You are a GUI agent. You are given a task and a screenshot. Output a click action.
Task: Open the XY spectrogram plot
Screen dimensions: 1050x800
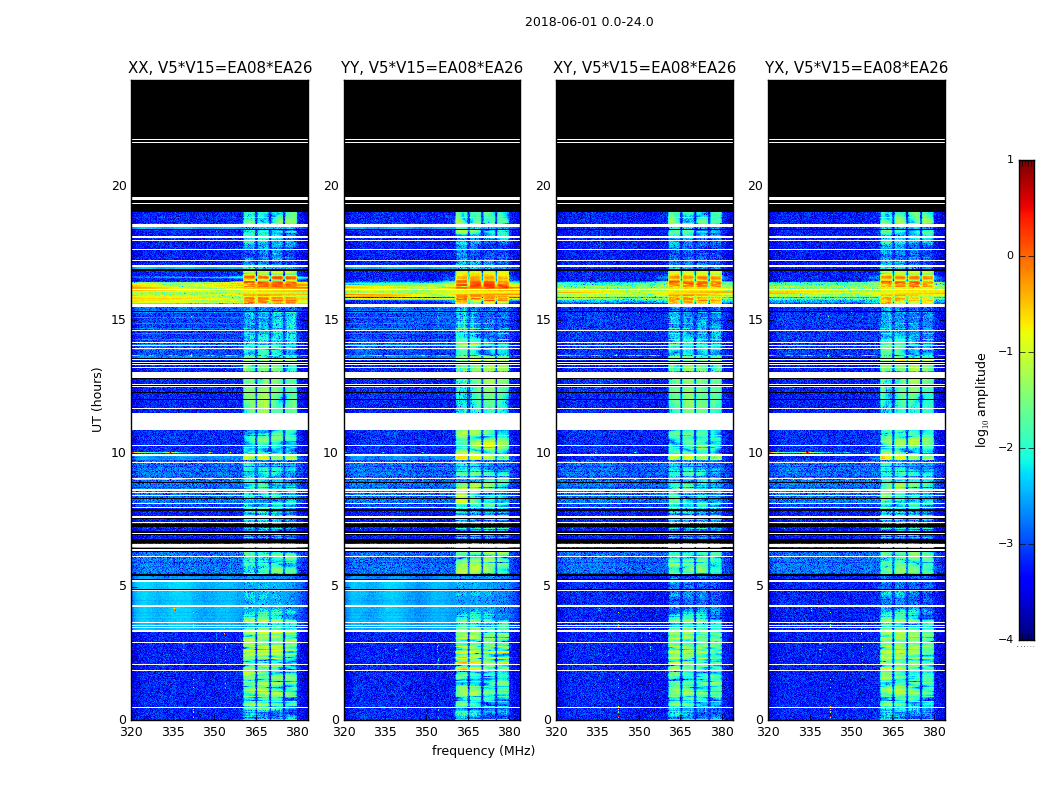pos(645,400)
